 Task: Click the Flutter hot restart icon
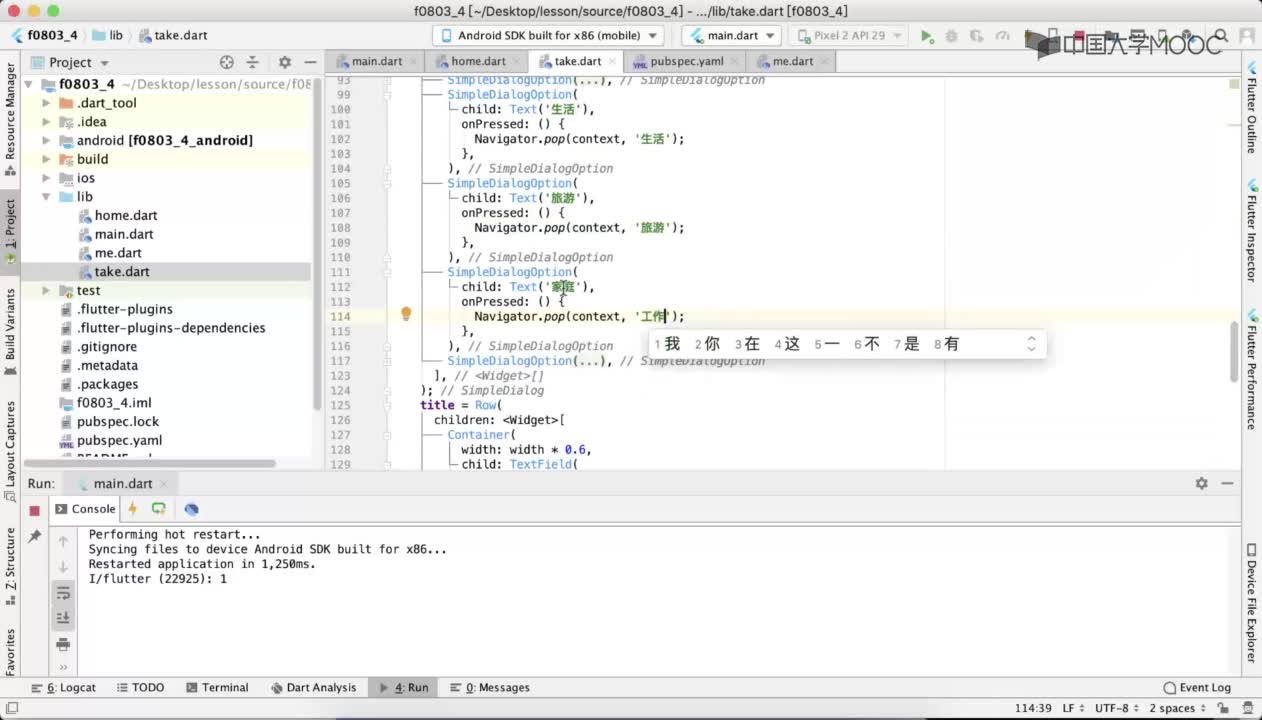coord(158,509)
